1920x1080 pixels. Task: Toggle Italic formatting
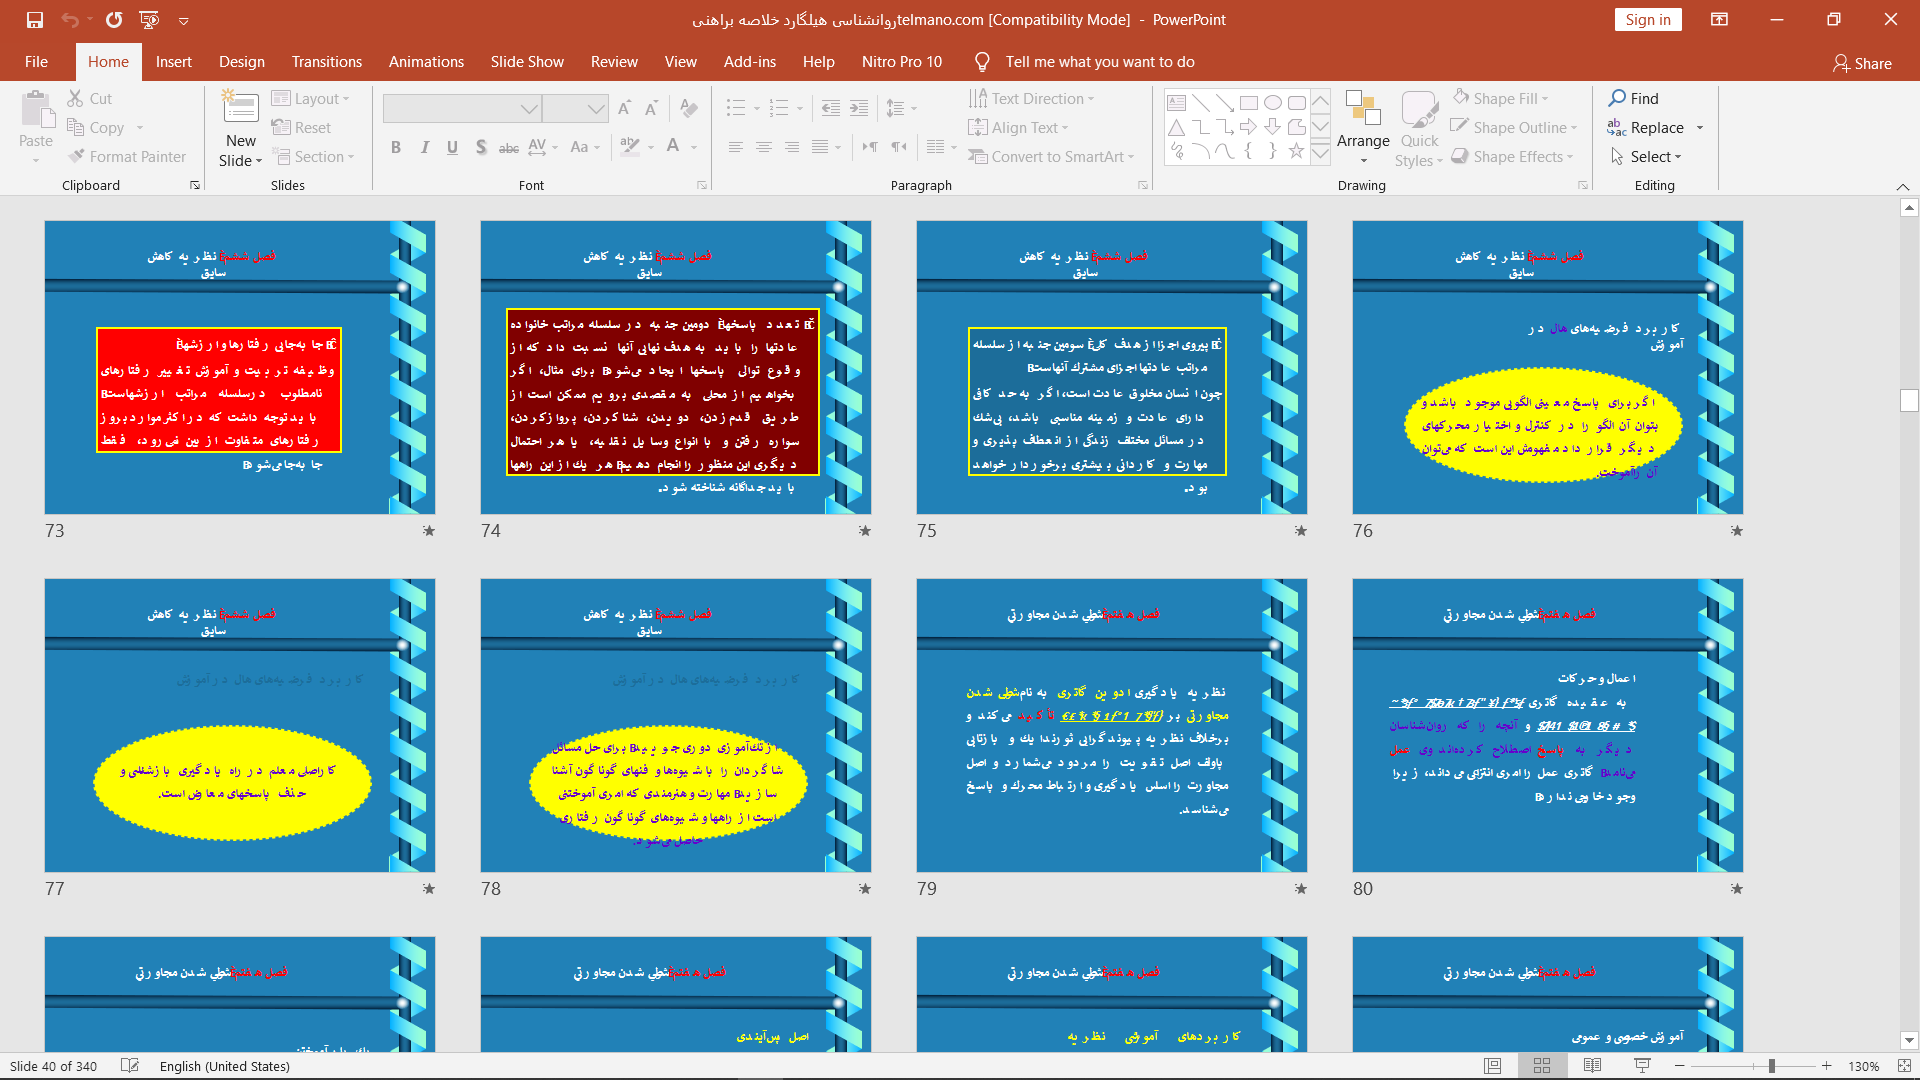click(424, 147)
